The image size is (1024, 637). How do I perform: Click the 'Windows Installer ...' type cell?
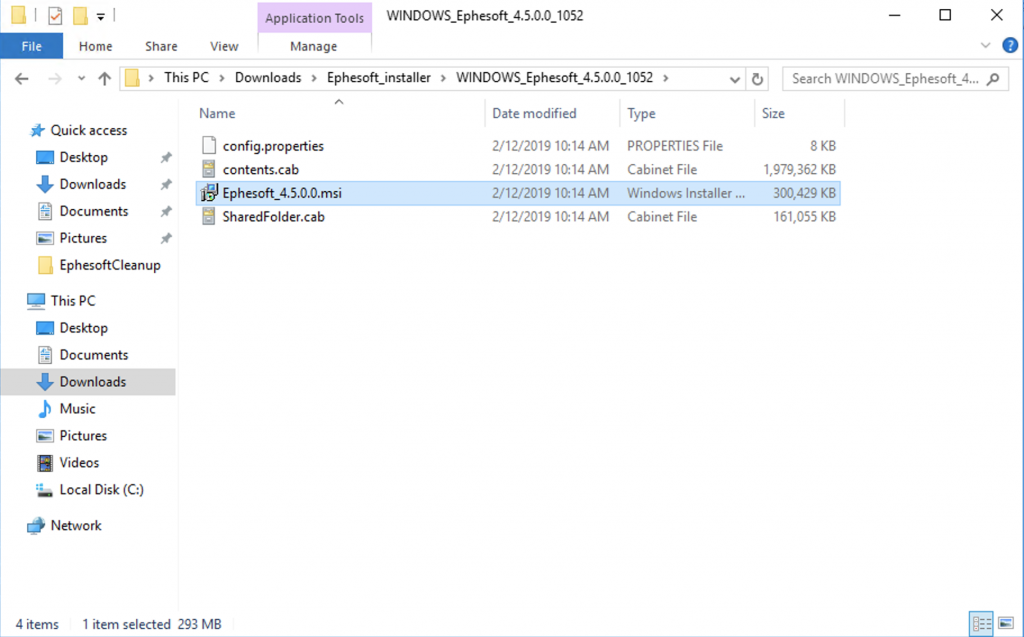(686, 193)
